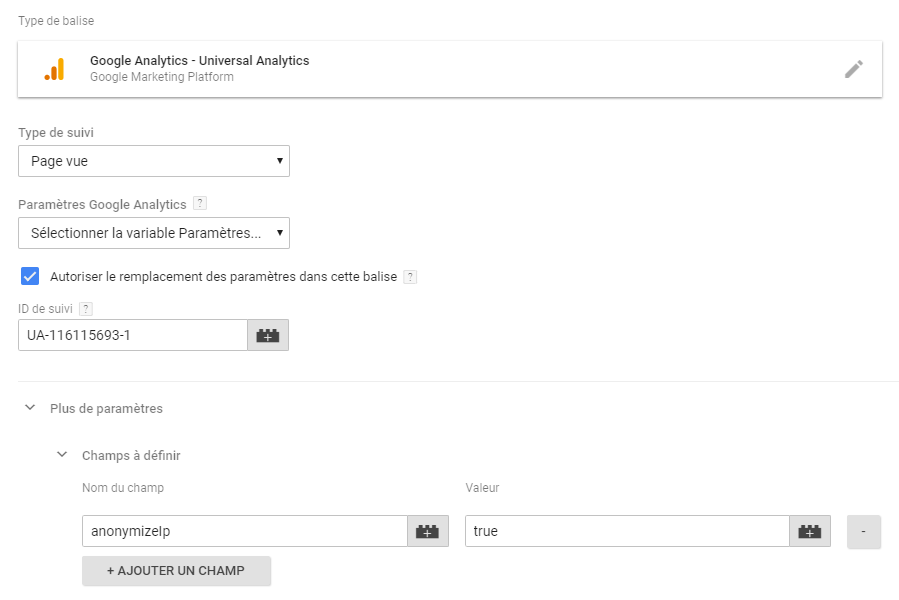Click the Plus de paramètres label

coord(107,408)
